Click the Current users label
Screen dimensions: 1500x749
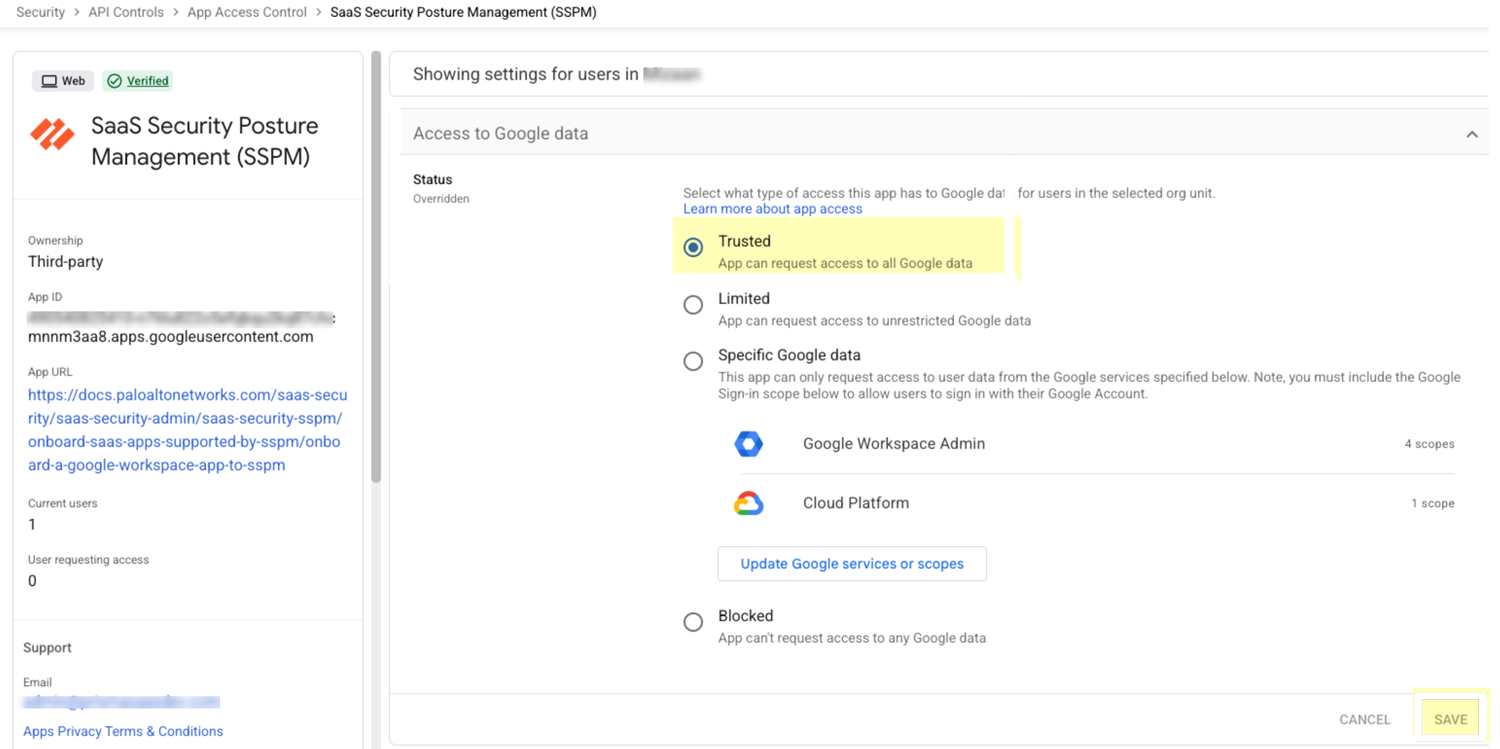coord(63,503)
